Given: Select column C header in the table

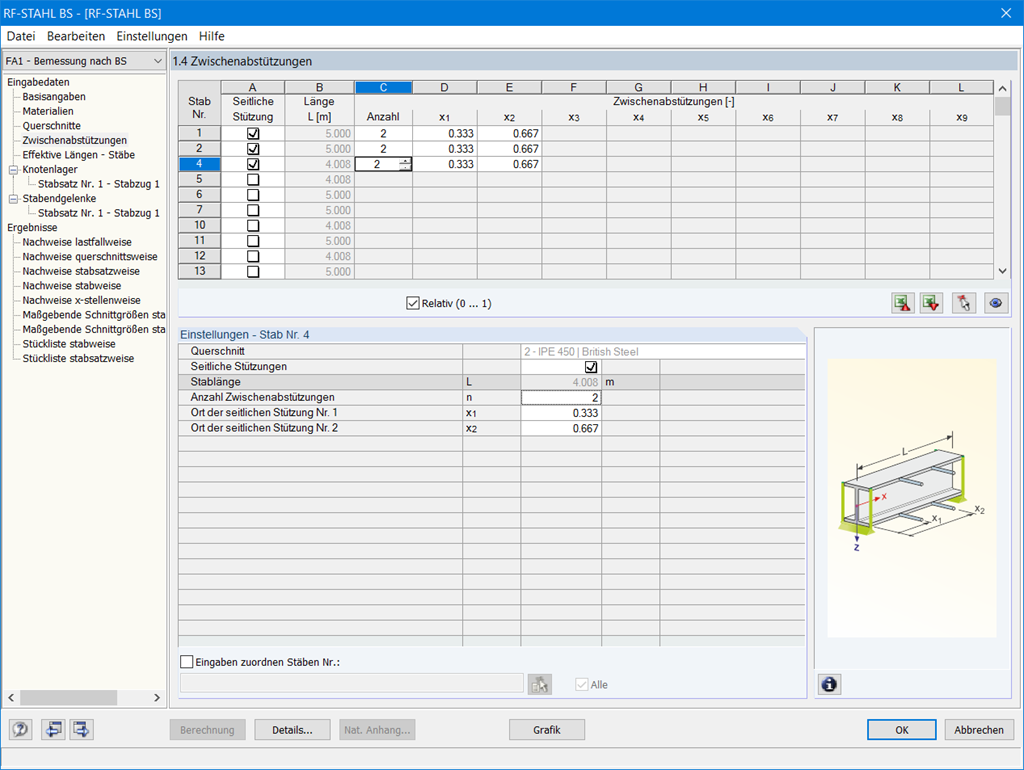Looking at the screenshot, I should (383, 88).
